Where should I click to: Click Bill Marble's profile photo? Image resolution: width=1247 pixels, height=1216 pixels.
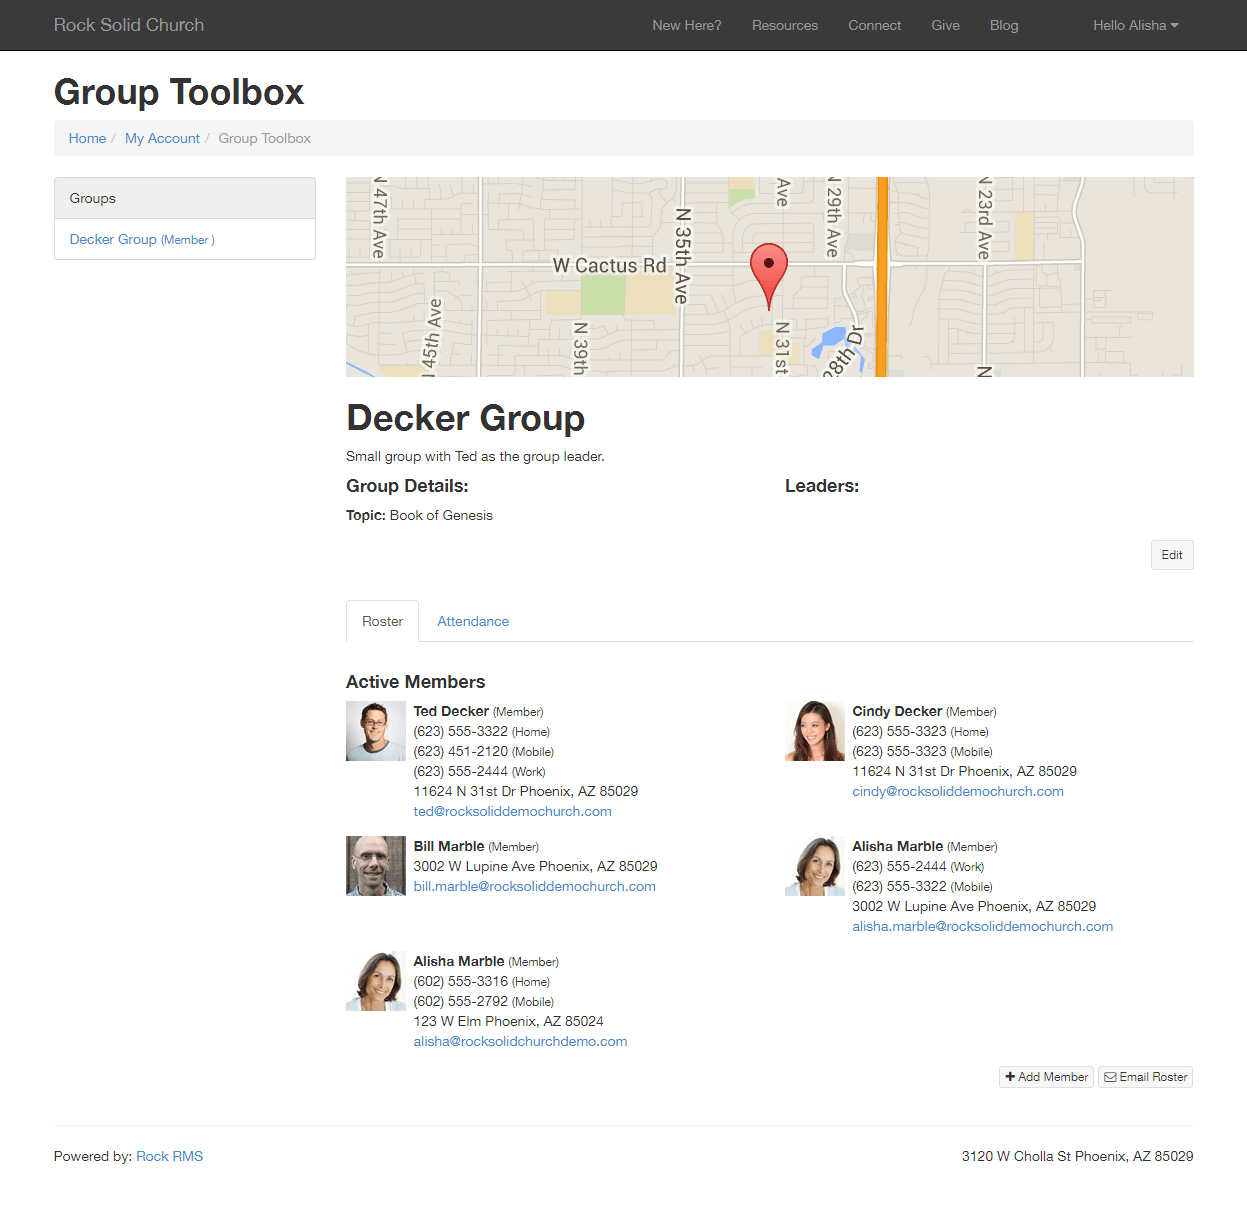(376, 866)
